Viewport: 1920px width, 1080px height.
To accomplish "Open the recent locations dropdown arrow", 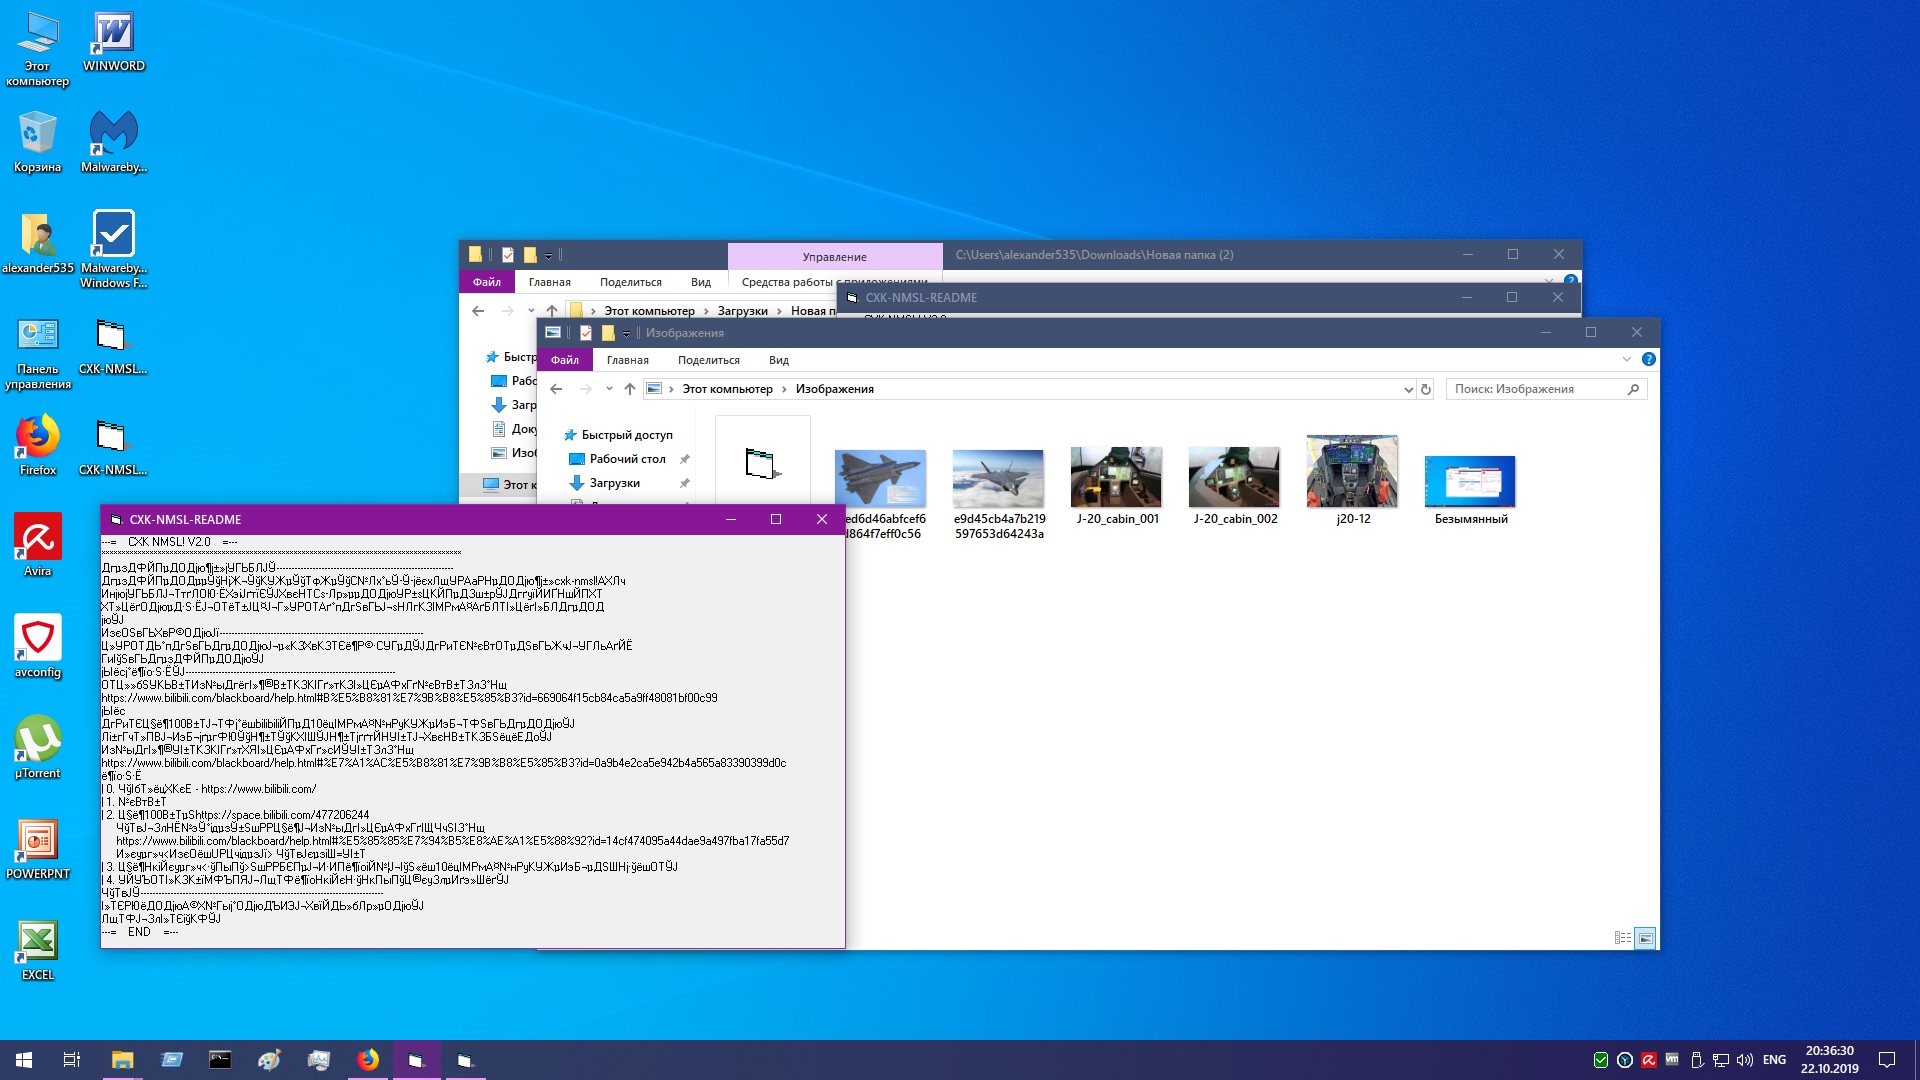I will pyautogui.click(x=609, y=389).
